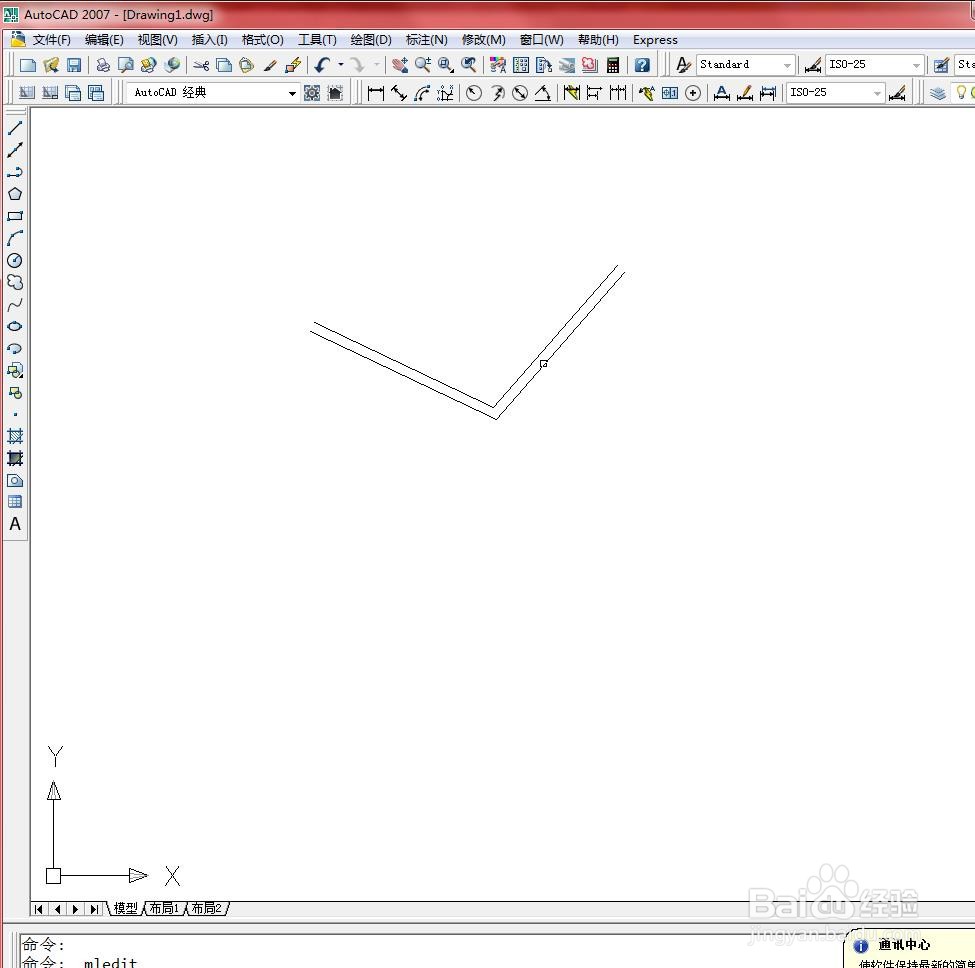Click the Open file icon
Screen dimensions: 975x968
[51, 65]
